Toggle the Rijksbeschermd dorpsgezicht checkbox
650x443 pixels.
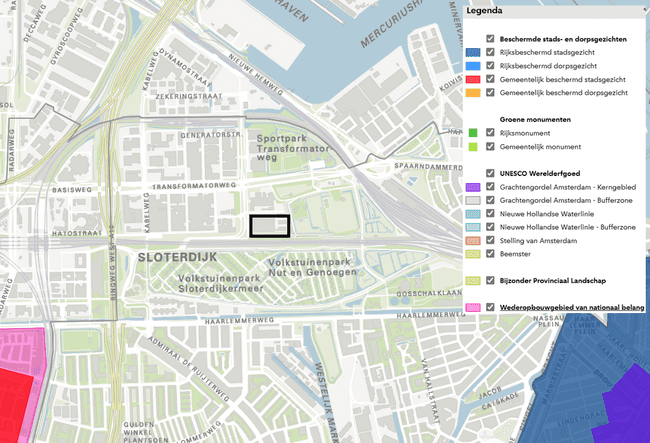490,65
